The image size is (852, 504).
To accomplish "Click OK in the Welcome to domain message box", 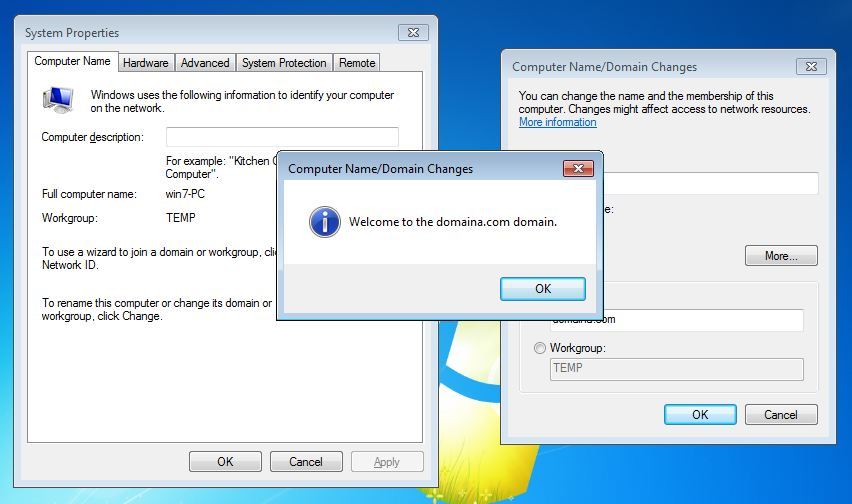I will [543, 288].
